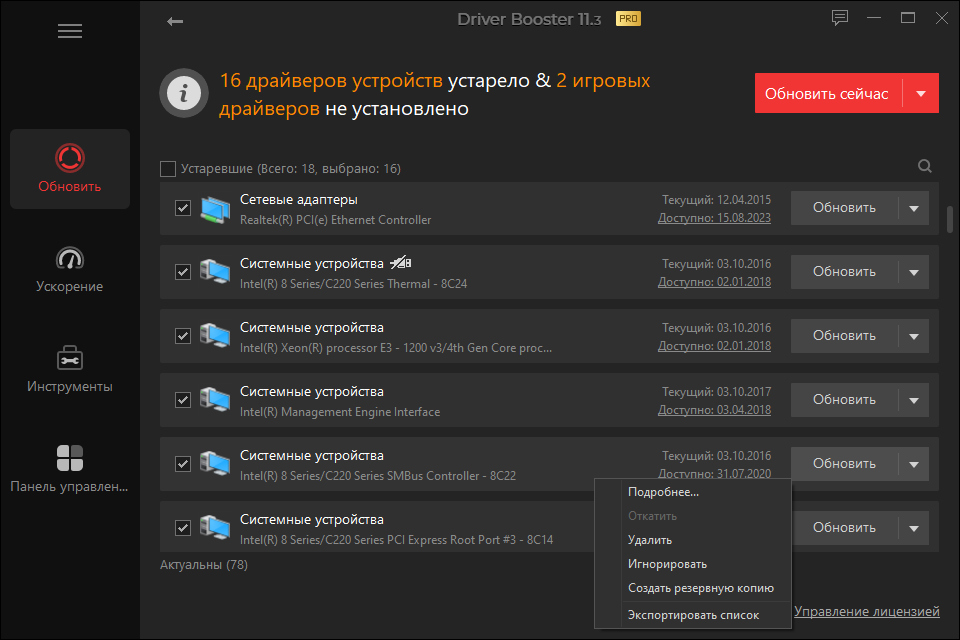Open the feedback speech bubble icon
Viewport: 960px width, 640px height.
pos(840,18)
